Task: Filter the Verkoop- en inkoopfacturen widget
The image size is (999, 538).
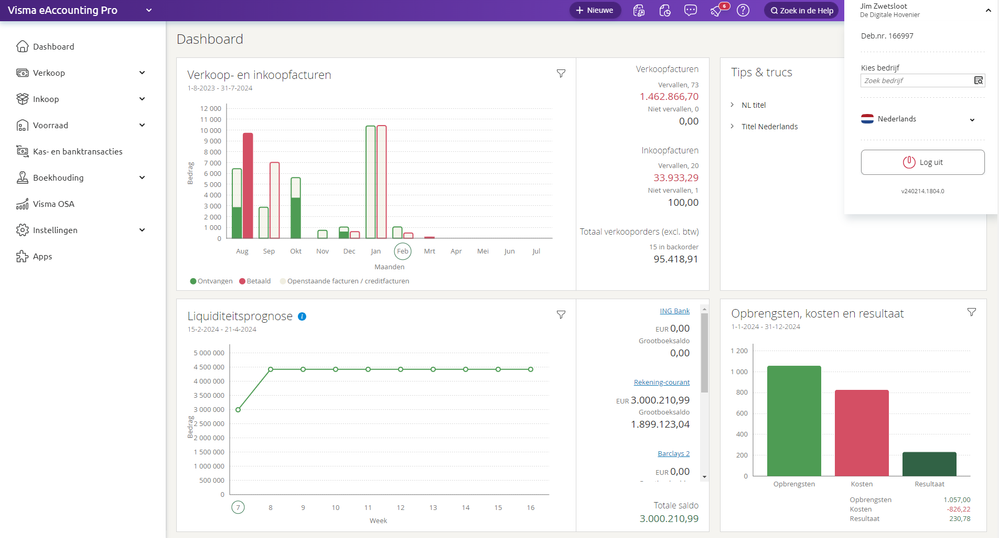Action: point(561,73)
